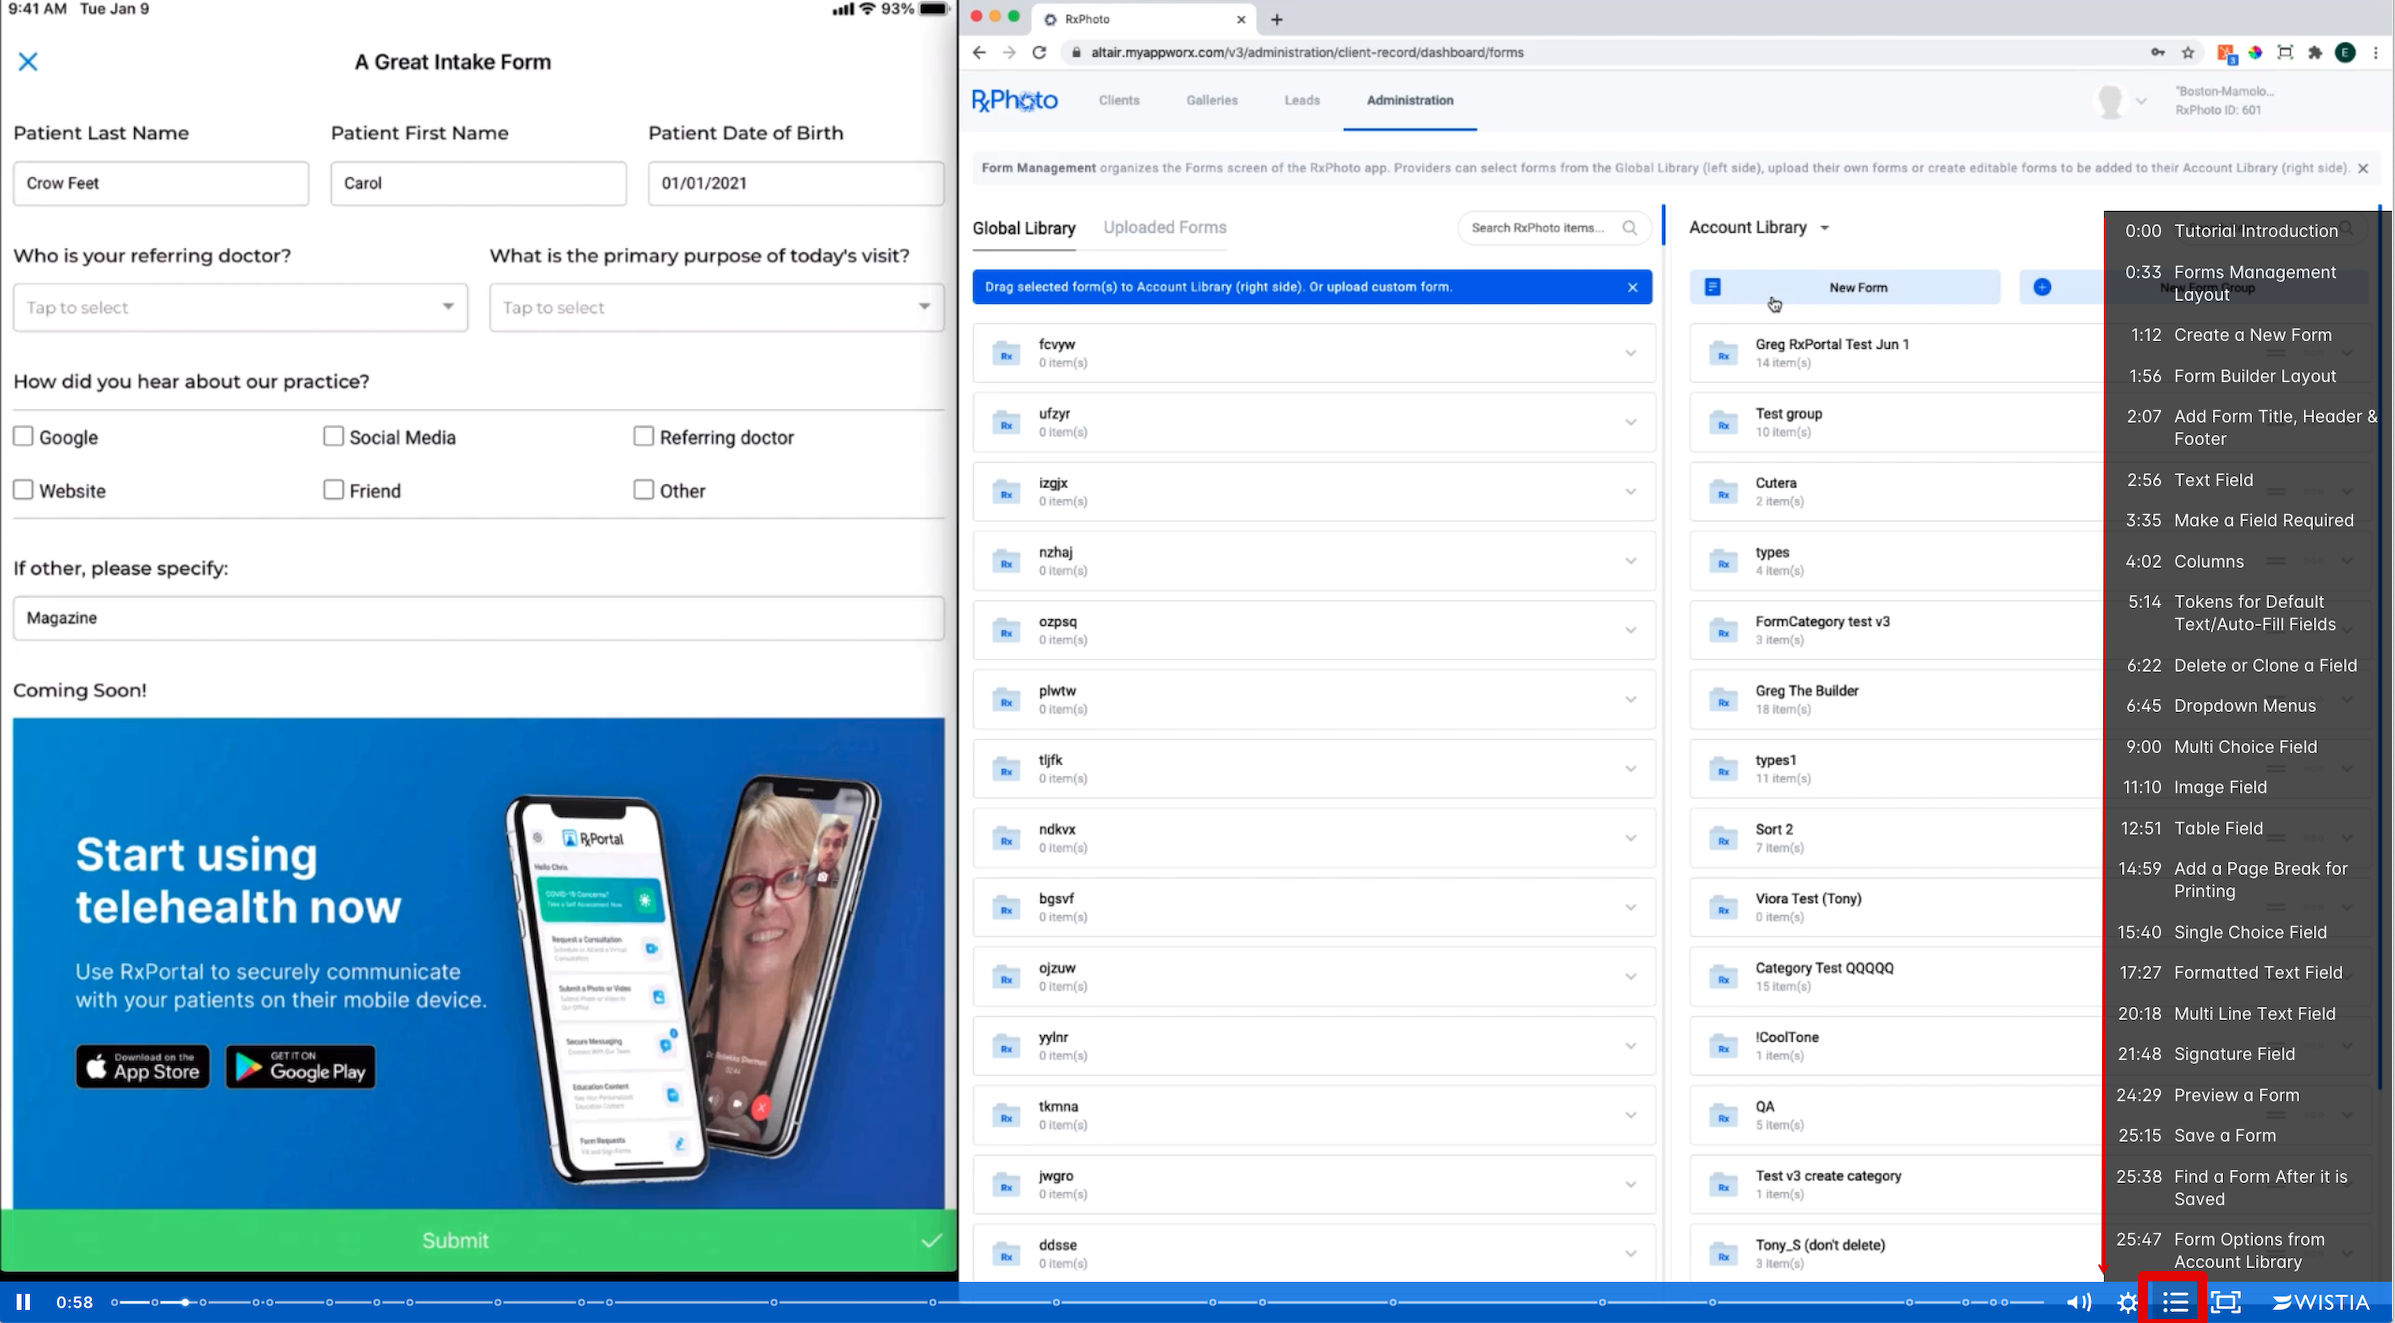Toggle the chapters list icon

click(x=2175, y=1301)
